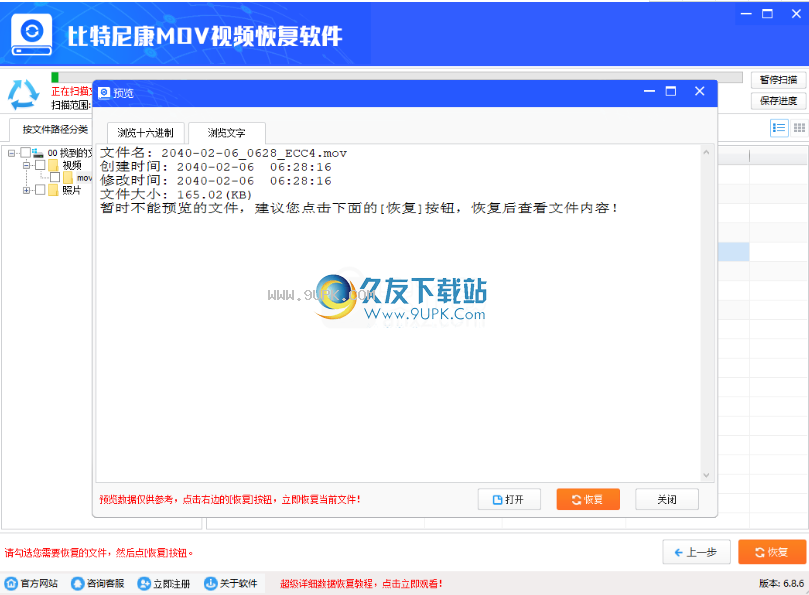Click 关闭 button in preview dialog

pos(667,499)
